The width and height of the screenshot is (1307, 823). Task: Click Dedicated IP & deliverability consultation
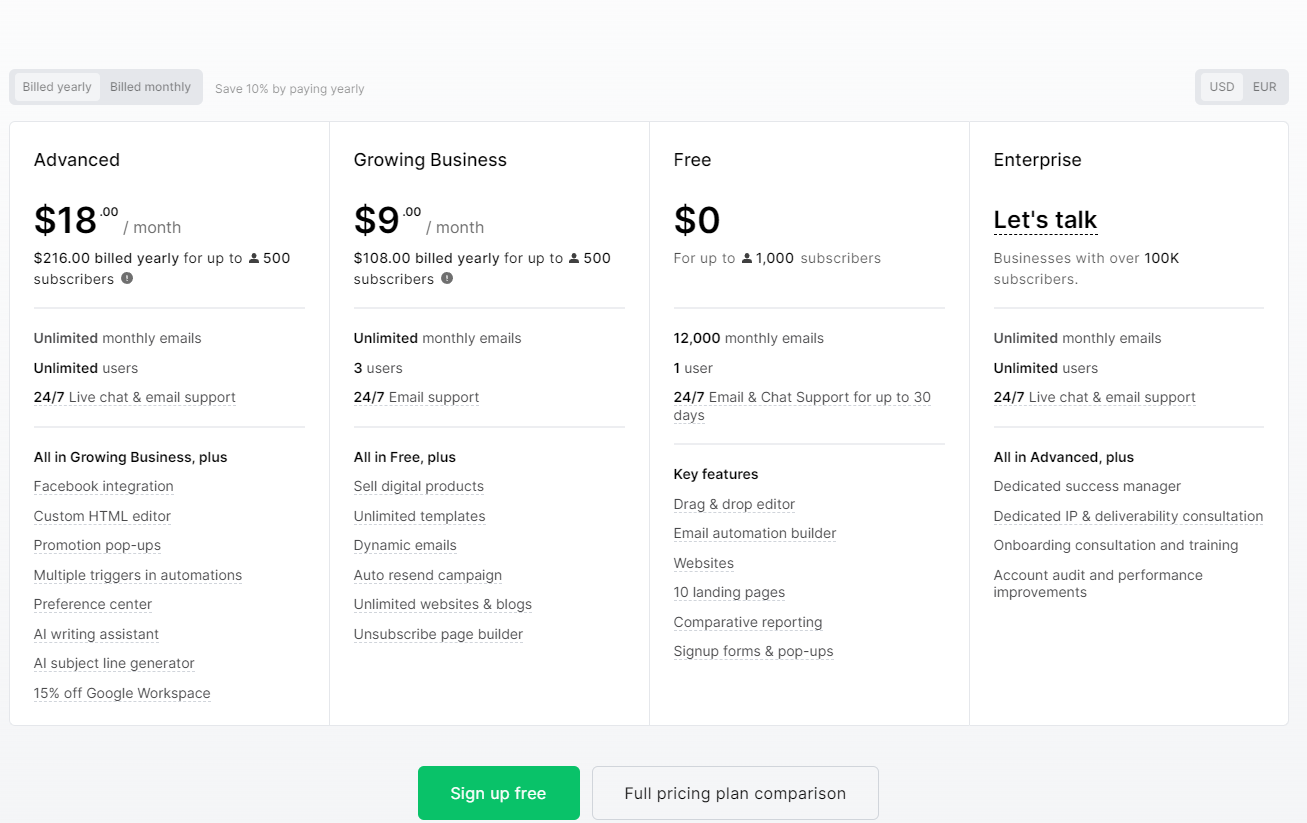coord(1128,516)
